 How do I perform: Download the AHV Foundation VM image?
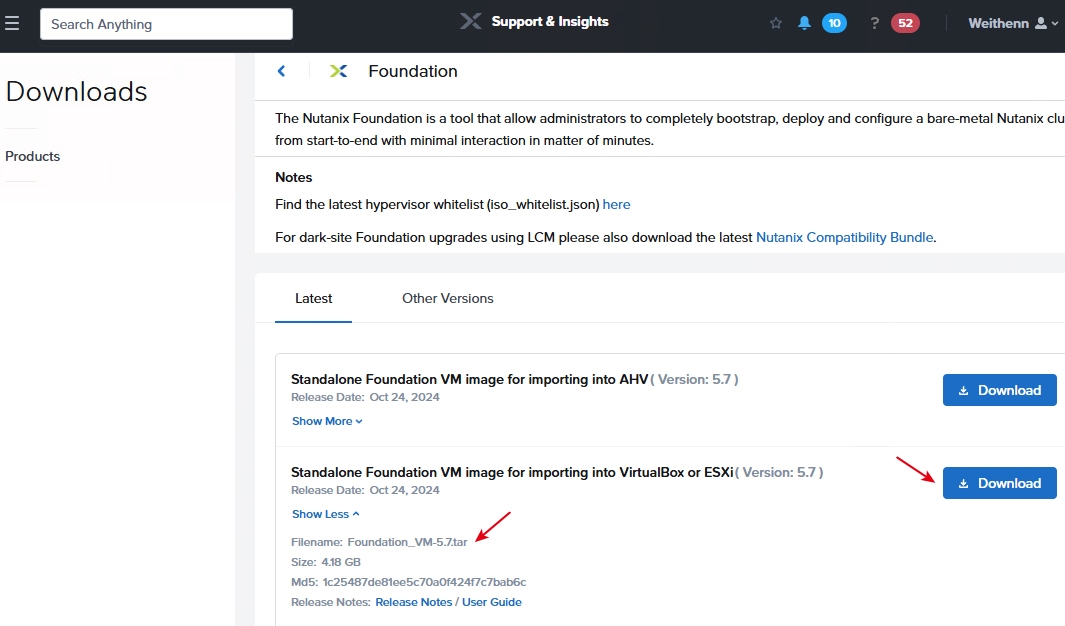tap(1000, 390)
